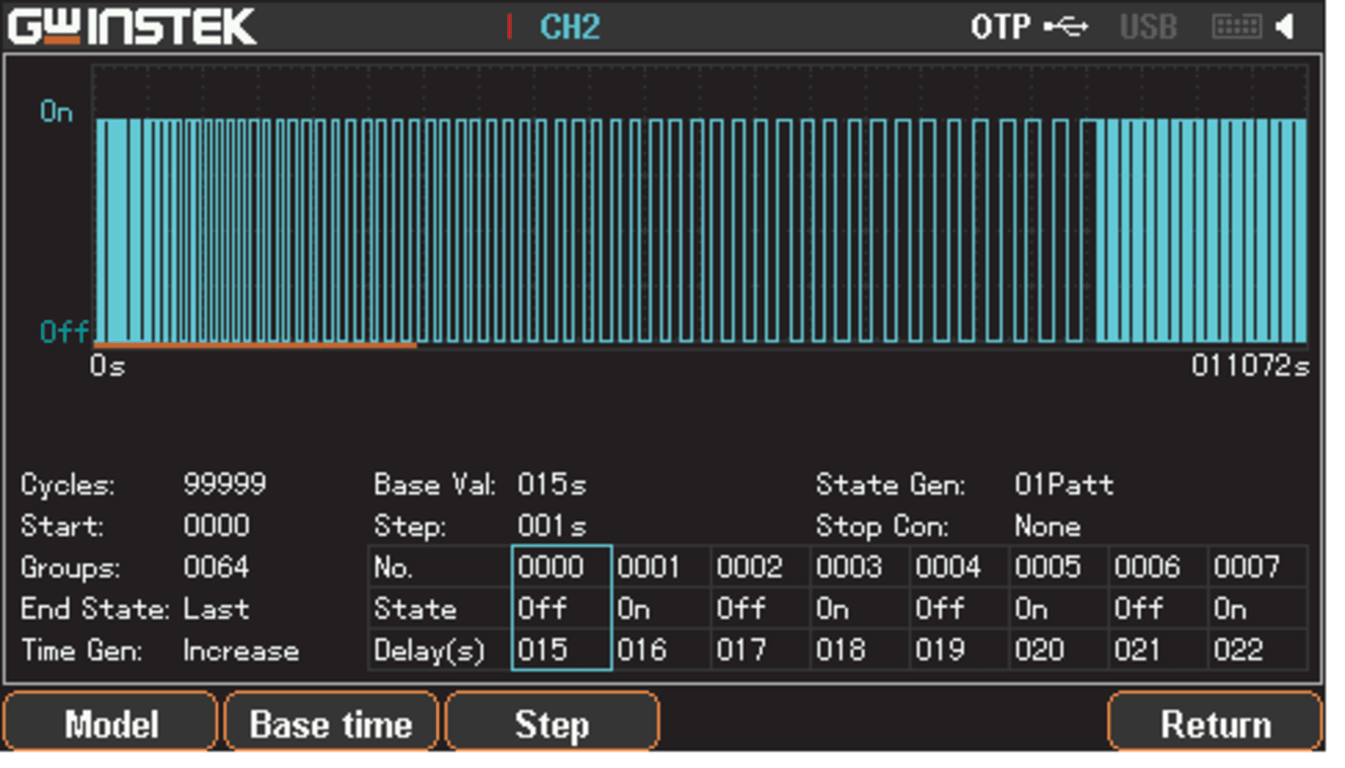1345x768 pixels.
Task: Click the Cycles: label
Action: point(67,485)
